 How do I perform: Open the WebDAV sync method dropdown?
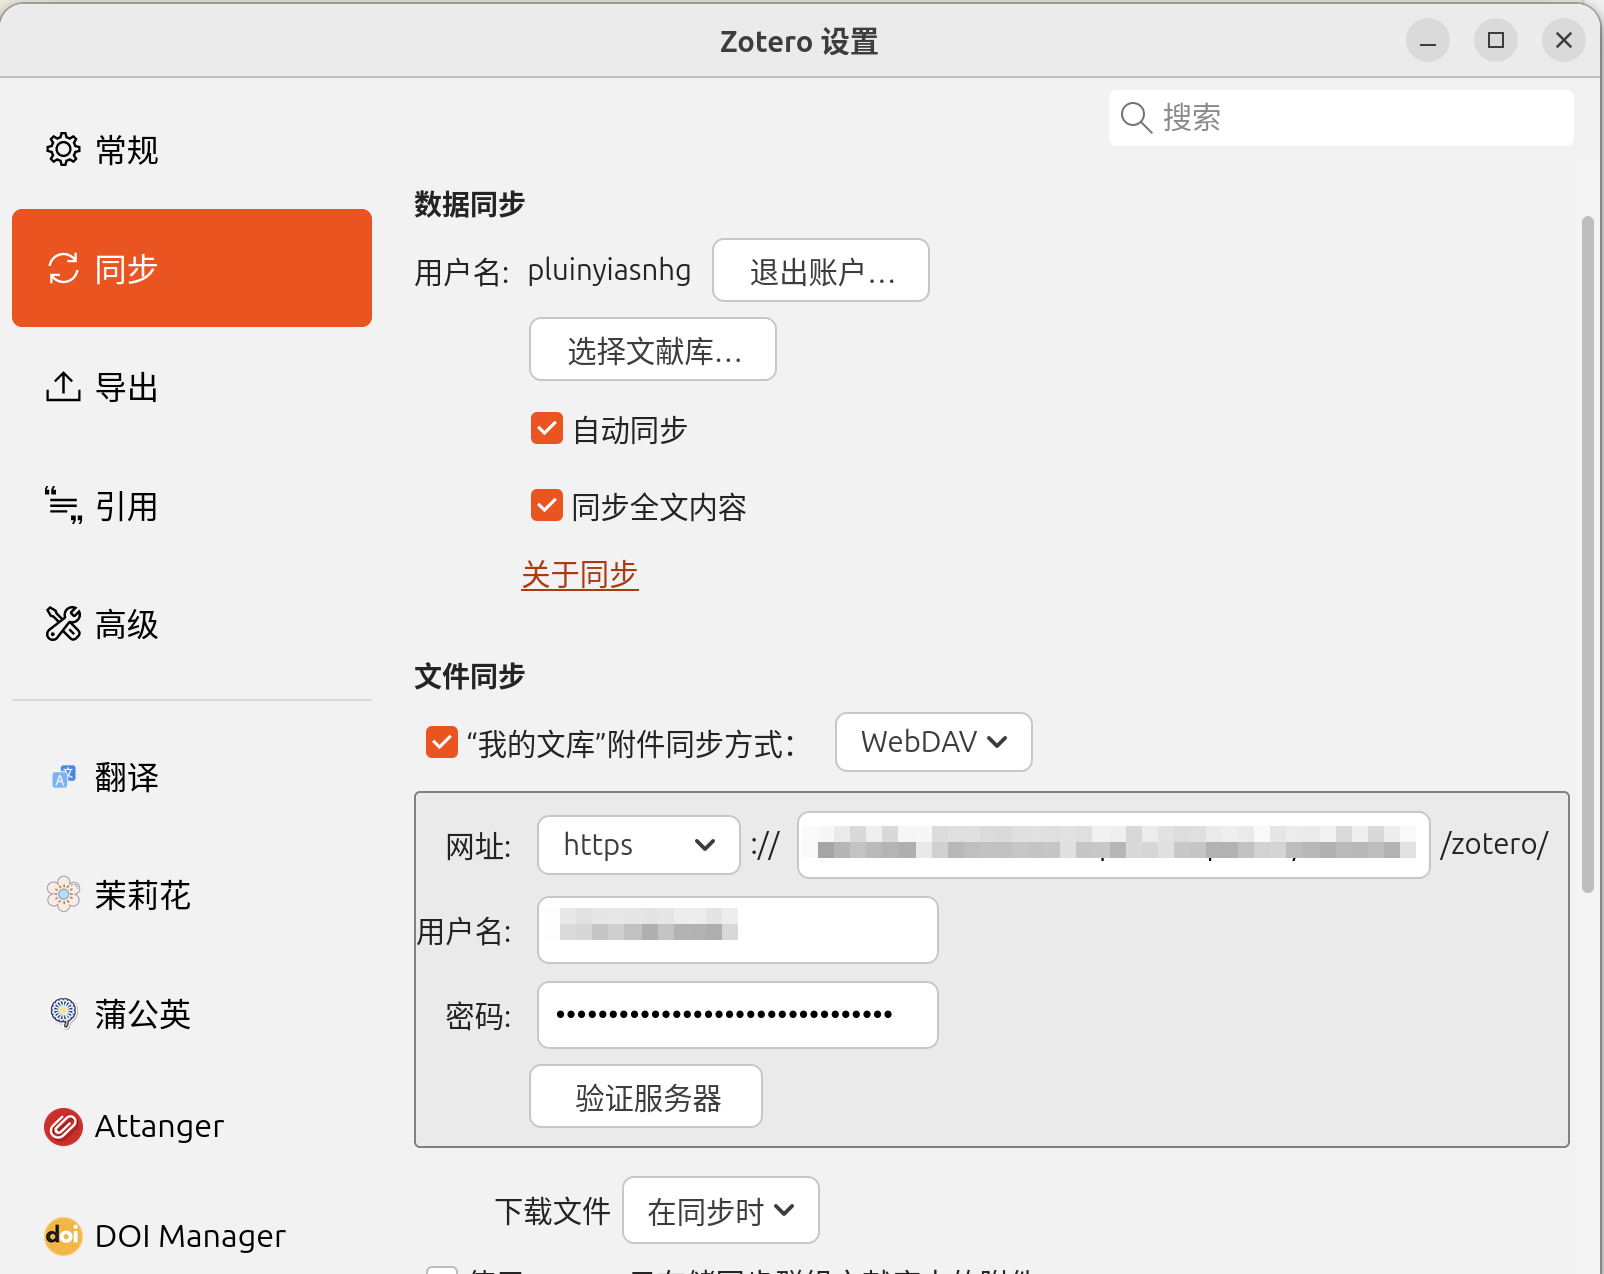click(x=933, y=742)
